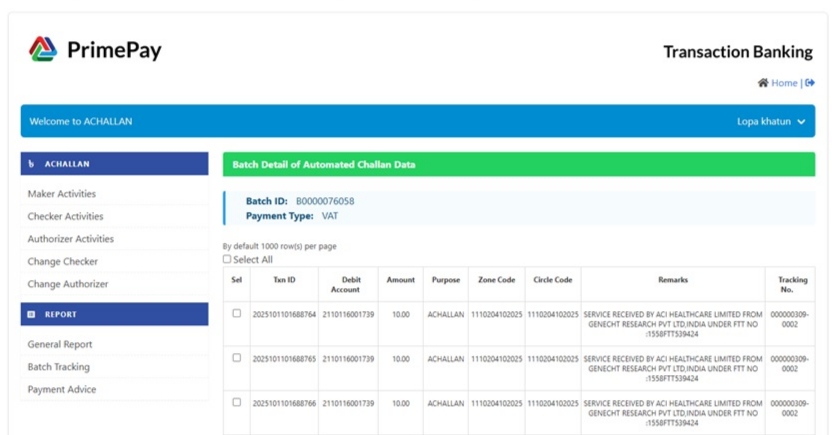Click the ACHALLAN sidebar header
This screenshot has height=435, width=840.
pyautogui.click(x=115, y=164)
